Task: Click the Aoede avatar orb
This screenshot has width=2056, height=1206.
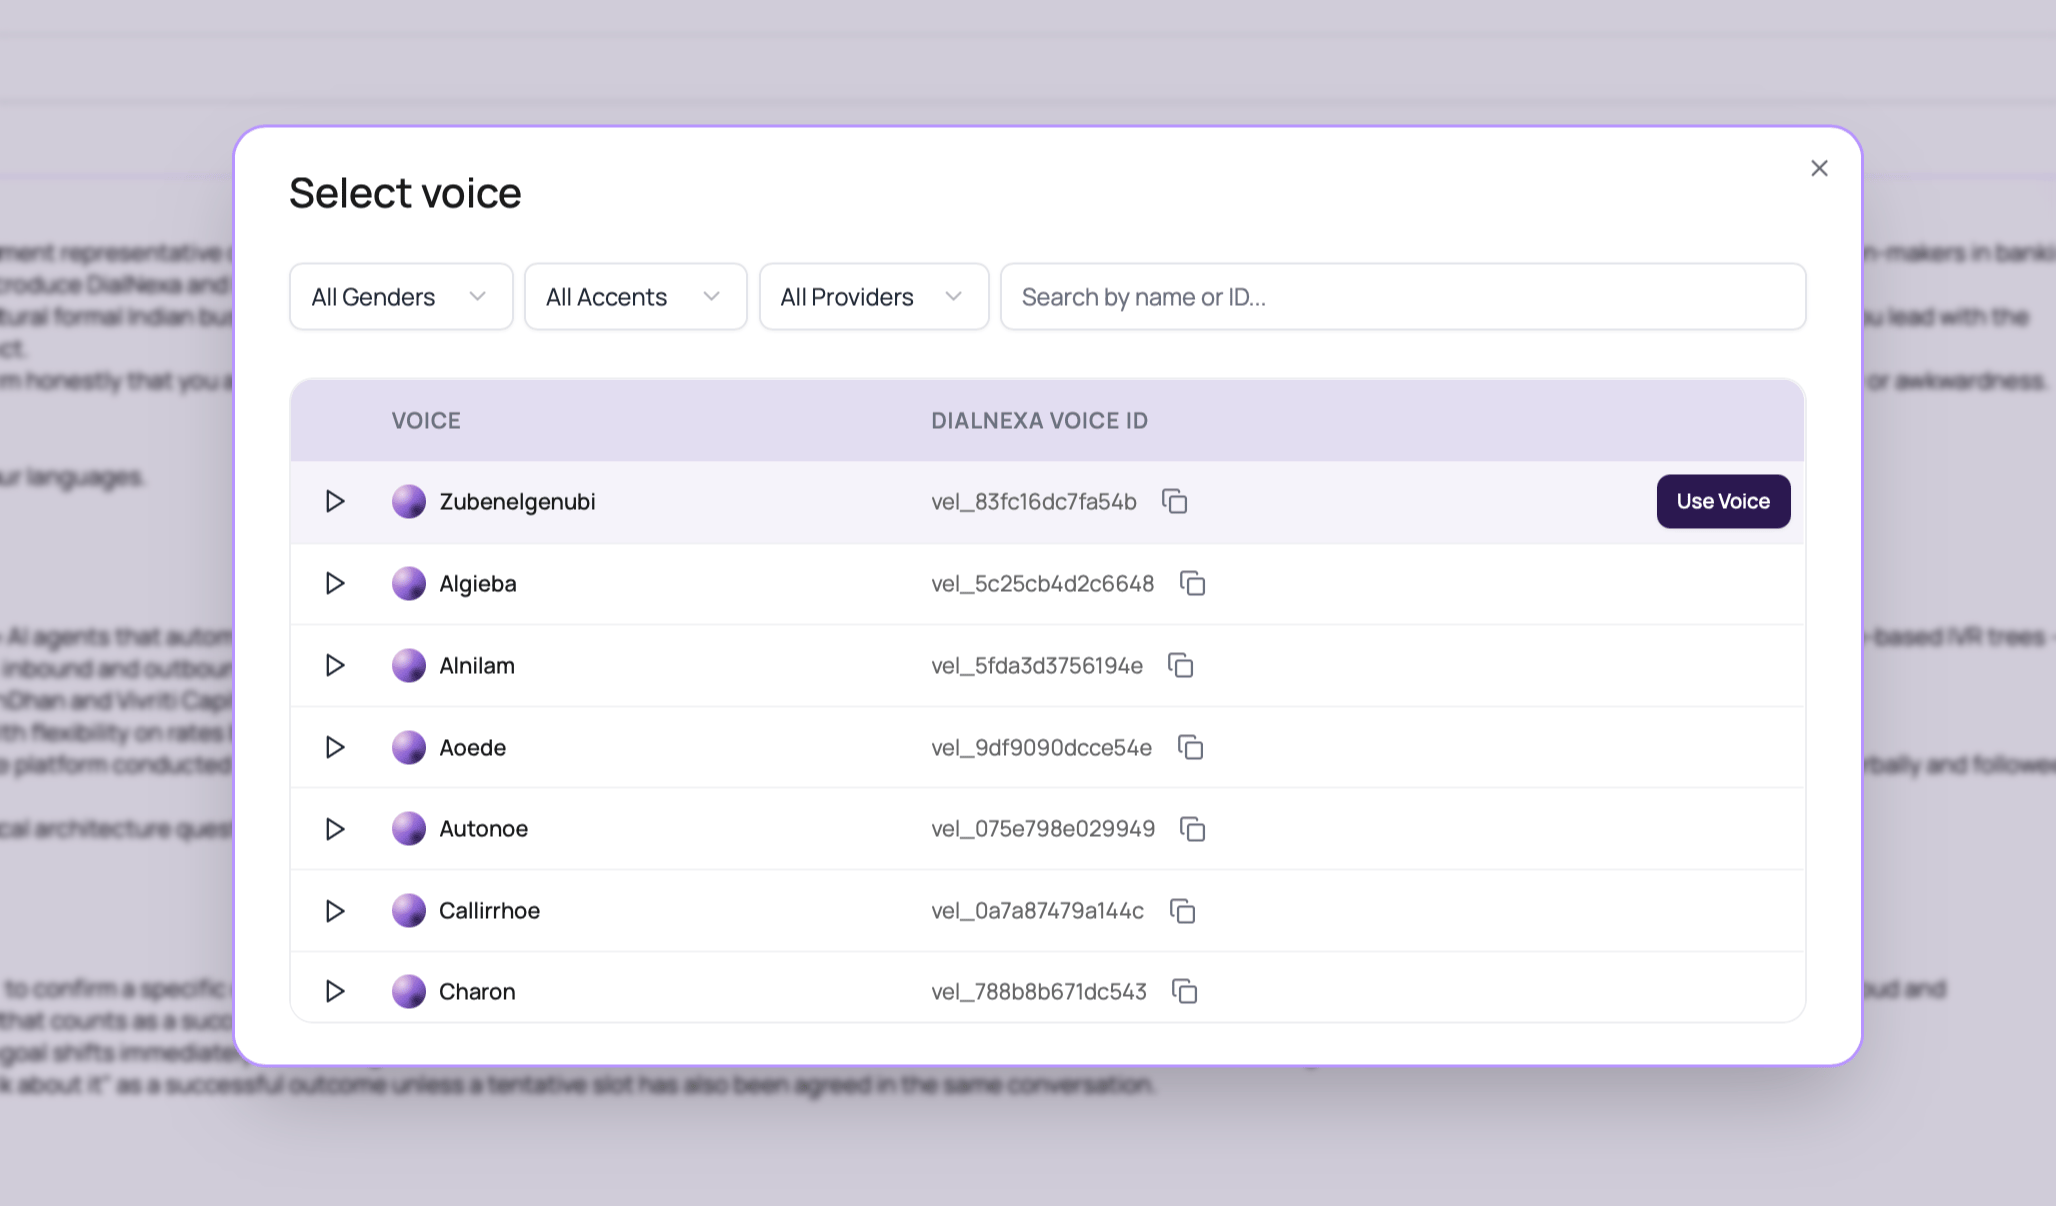Action: pos(409,747)
